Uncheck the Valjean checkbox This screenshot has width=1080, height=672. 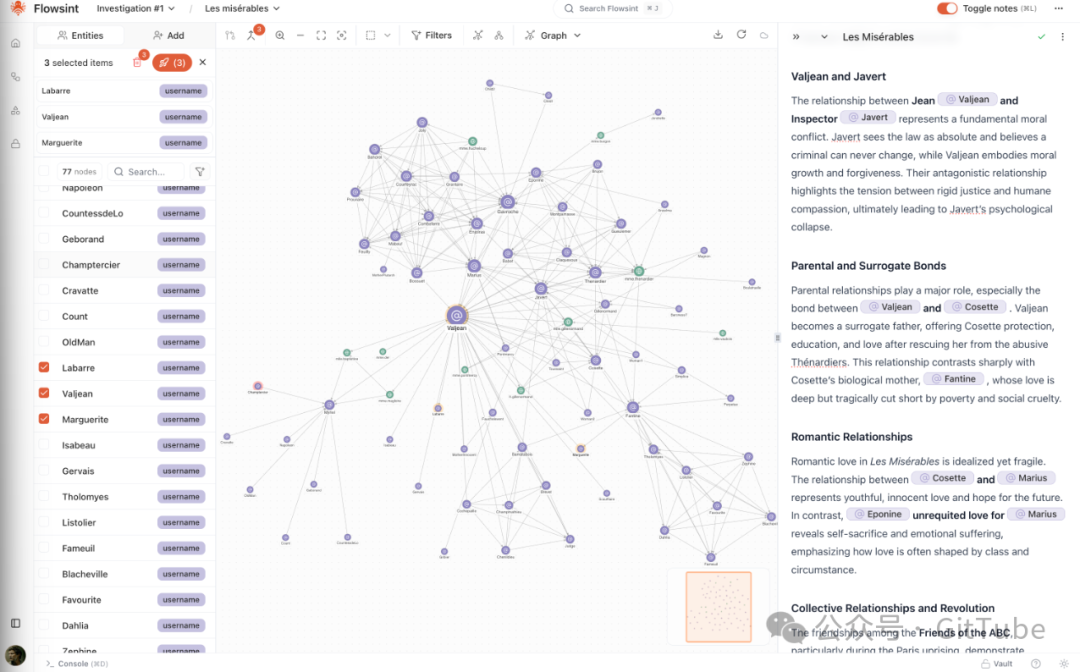44,393
